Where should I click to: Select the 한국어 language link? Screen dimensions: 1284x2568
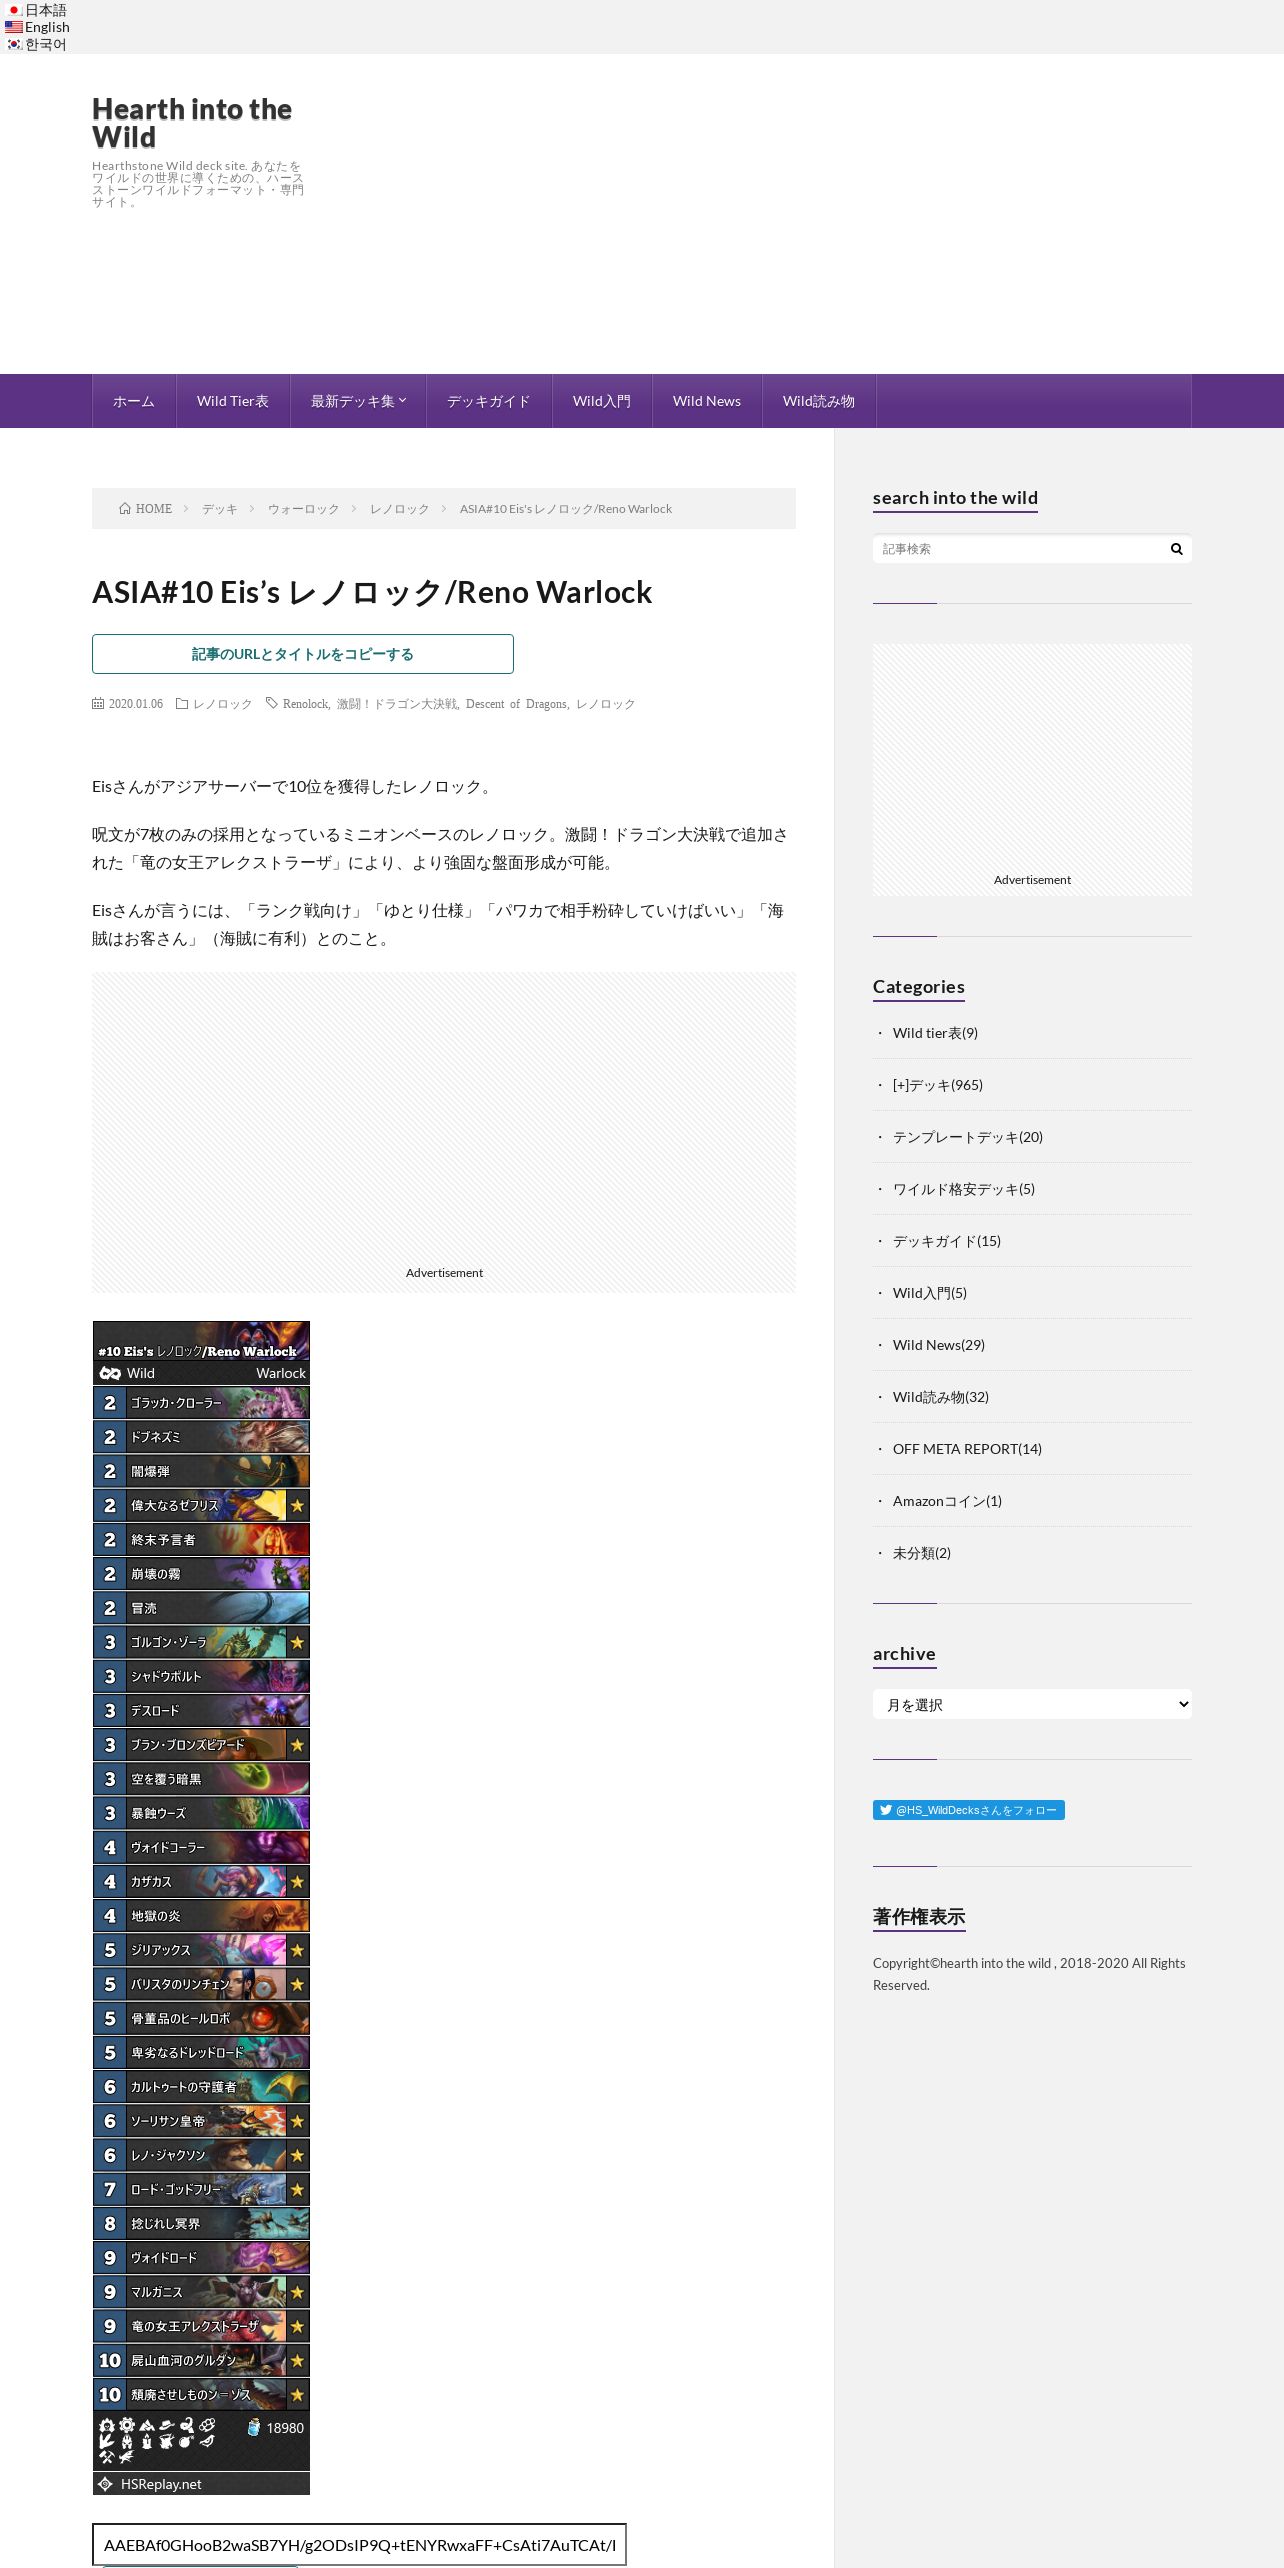(x=45, y=44)
